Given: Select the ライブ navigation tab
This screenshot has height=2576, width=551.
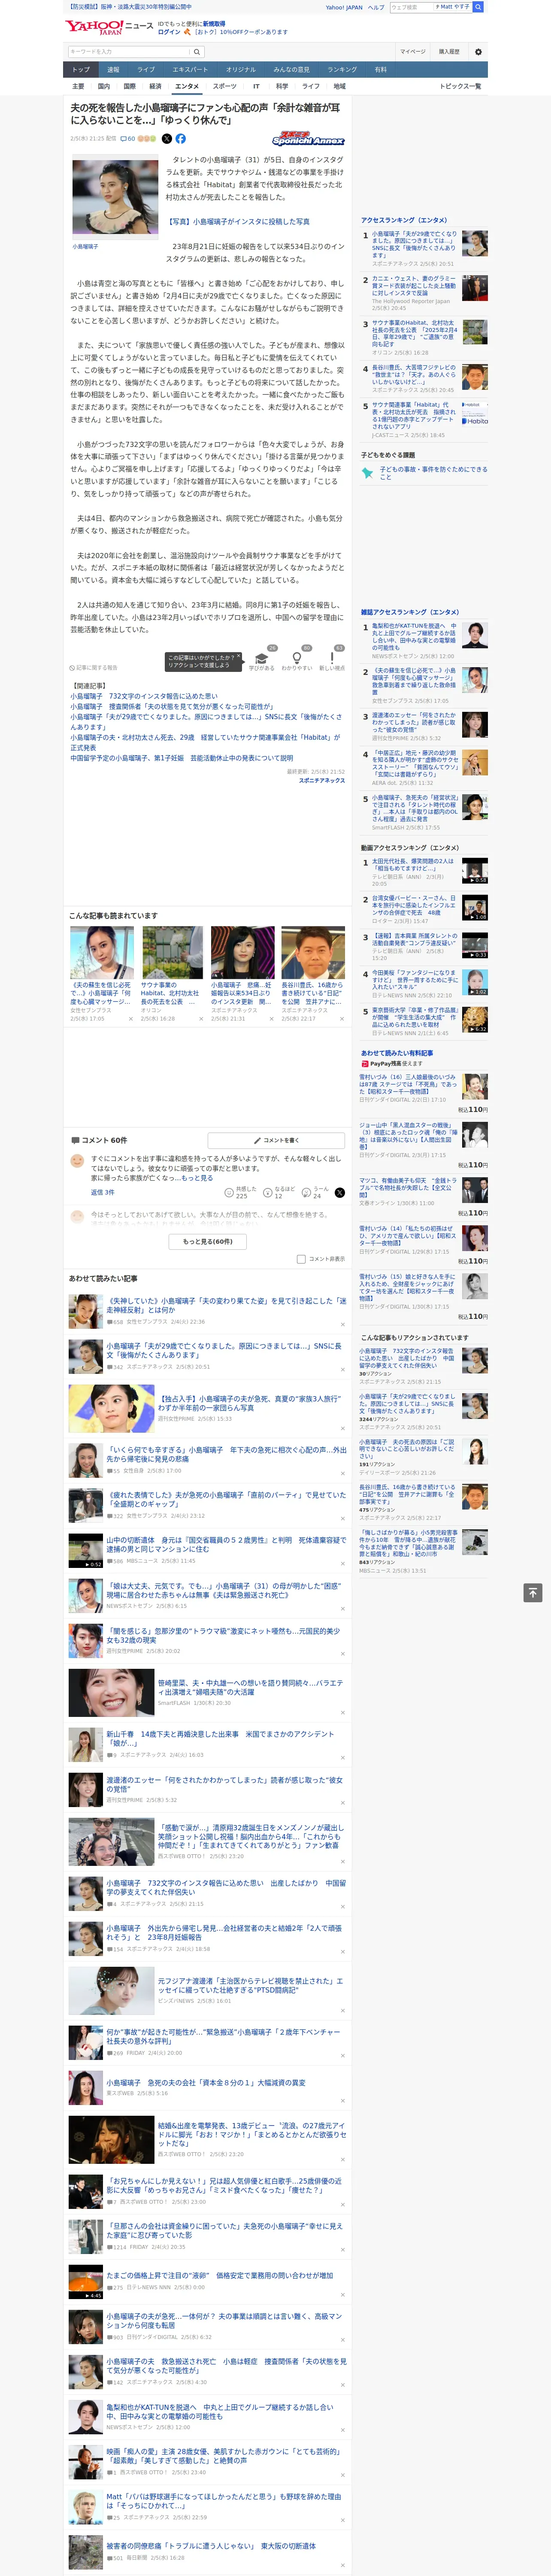Looking at the screenshot, I should pos(146,70).
